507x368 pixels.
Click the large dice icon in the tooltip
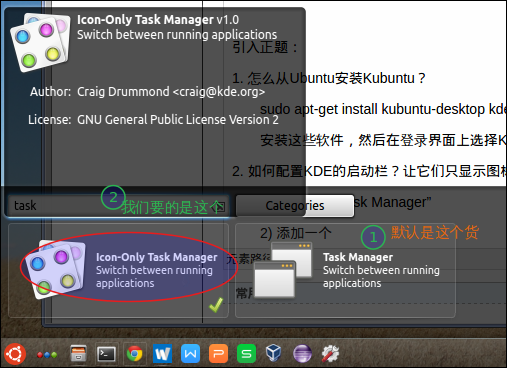point(41,42)
